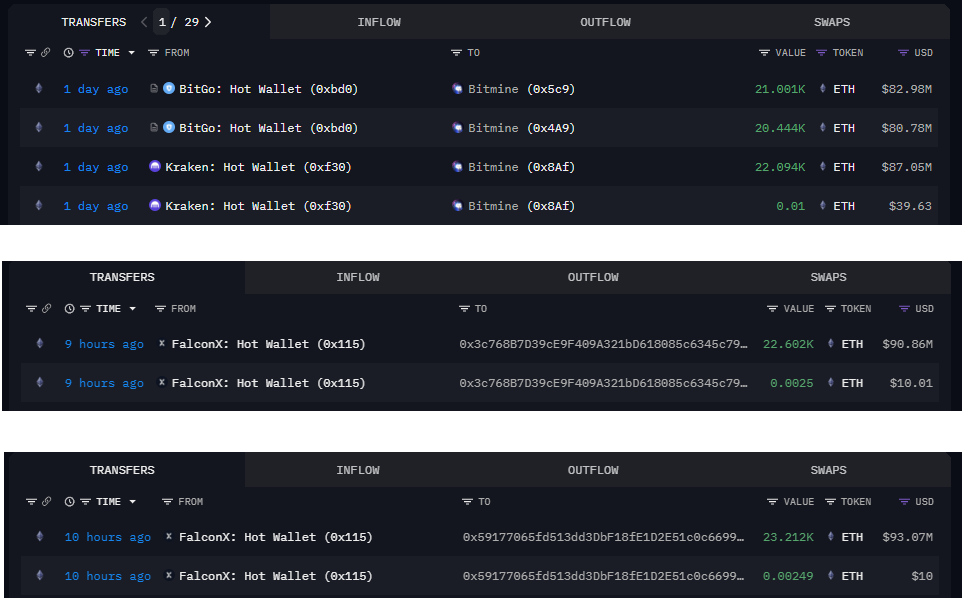Open 0x59177065 address receiving 23.212K ETH

click(603, 537)
